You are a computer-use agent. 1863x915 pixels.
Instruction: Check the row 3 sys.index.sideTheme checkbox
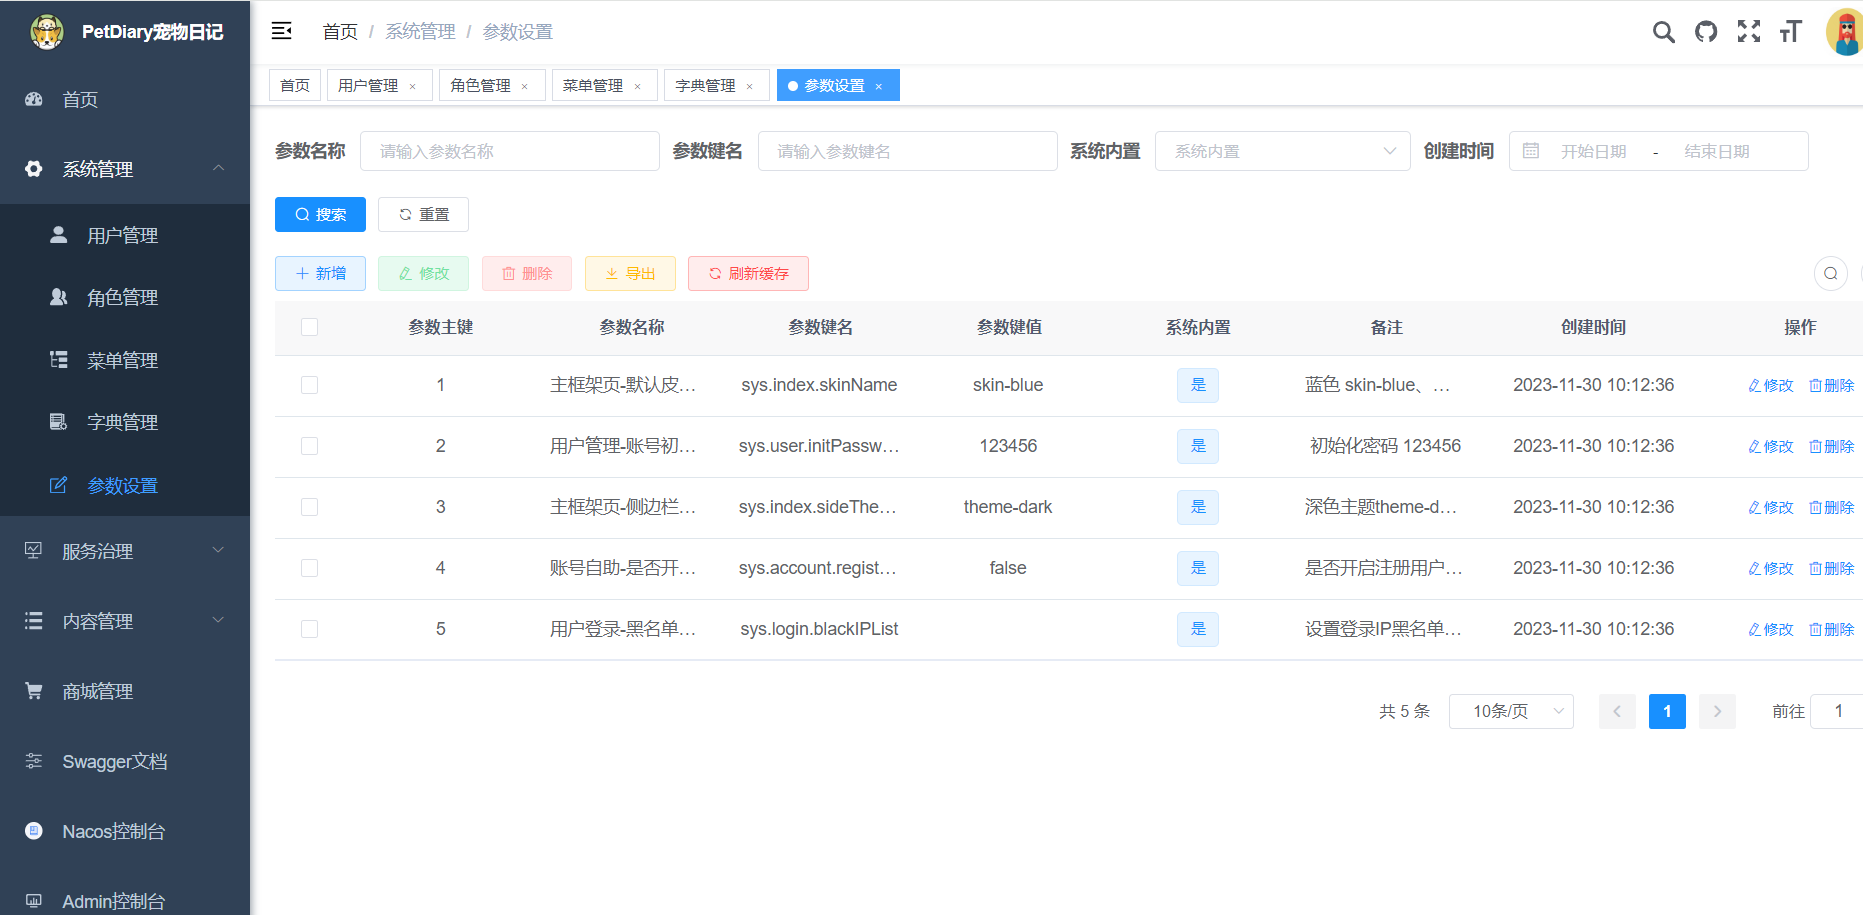(x=310, y=507)
